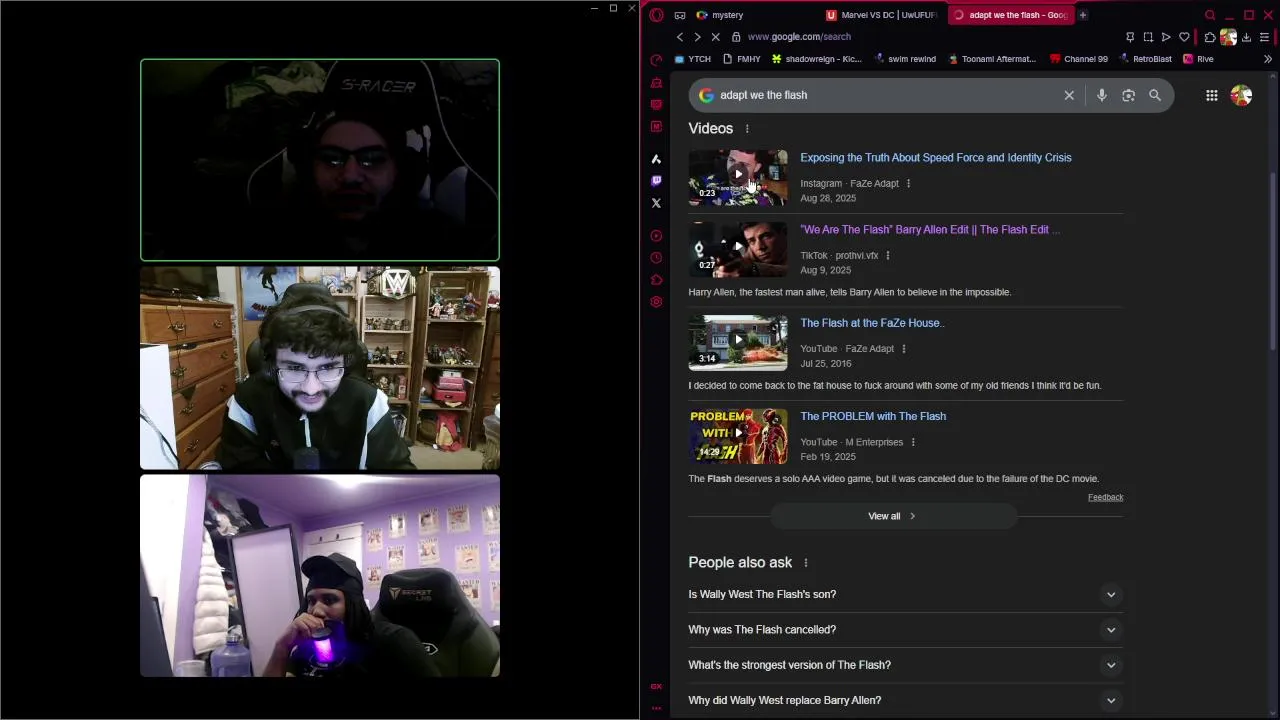Open the GX Control speedometer sidebar icon
The height and width of the screenshot is (720, 1280).
(656, 60)
